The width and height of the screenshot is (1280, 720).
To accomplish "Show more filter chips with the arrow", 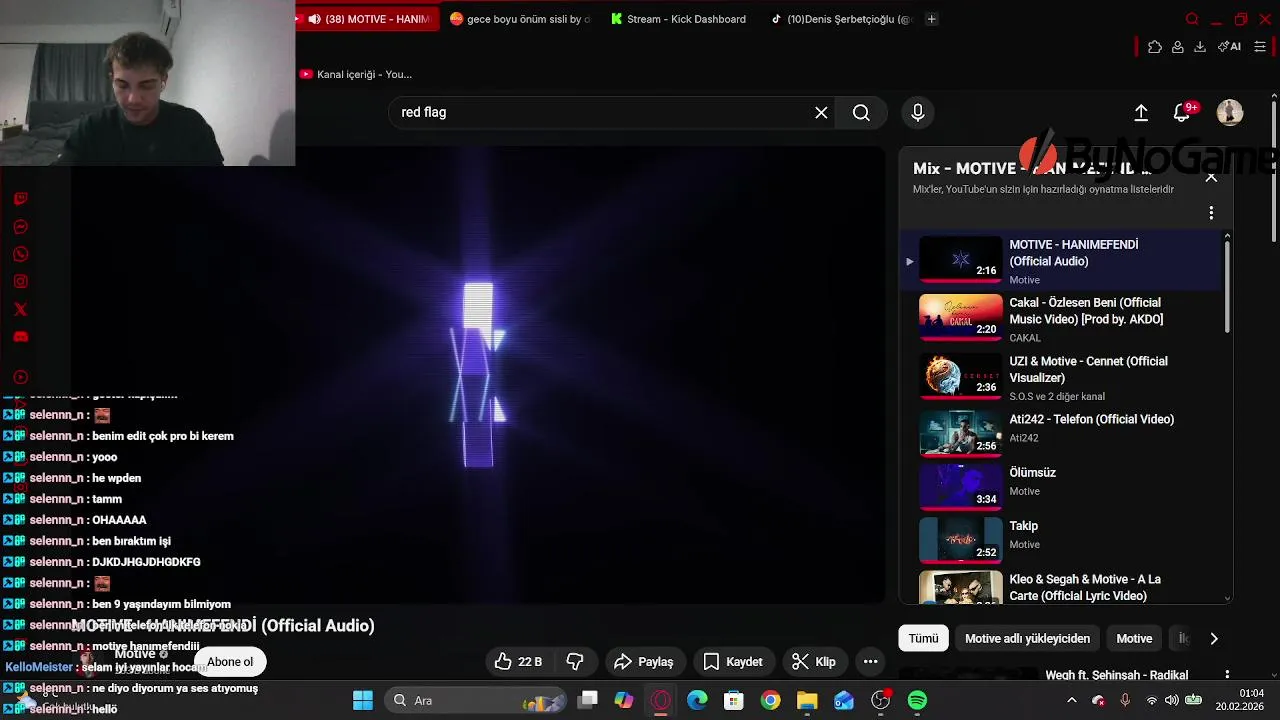I will coord(1214,638).
